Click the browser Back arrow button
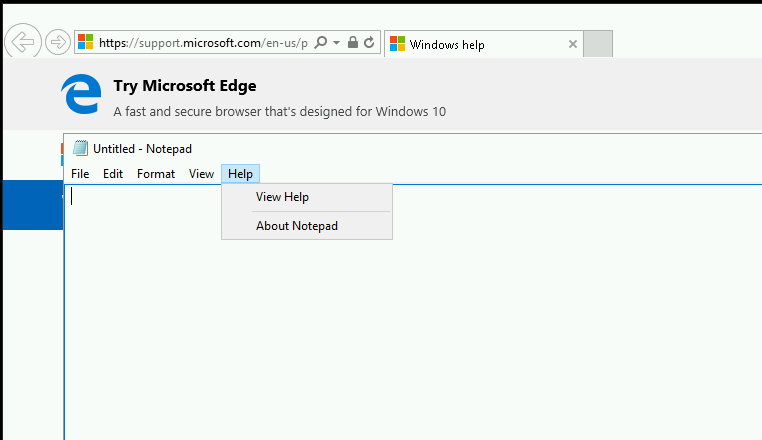This screenshot has width=762, height=440. point(23,41)
